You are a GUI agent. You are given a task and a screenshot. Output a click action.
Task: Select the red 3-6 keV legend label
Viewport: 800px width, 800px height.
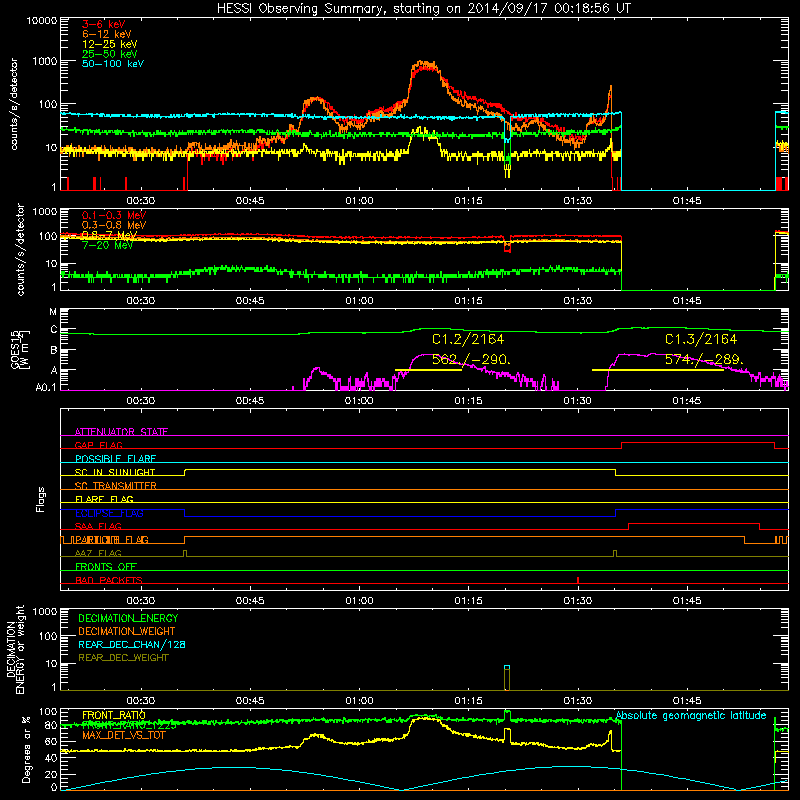pos(103,24)
